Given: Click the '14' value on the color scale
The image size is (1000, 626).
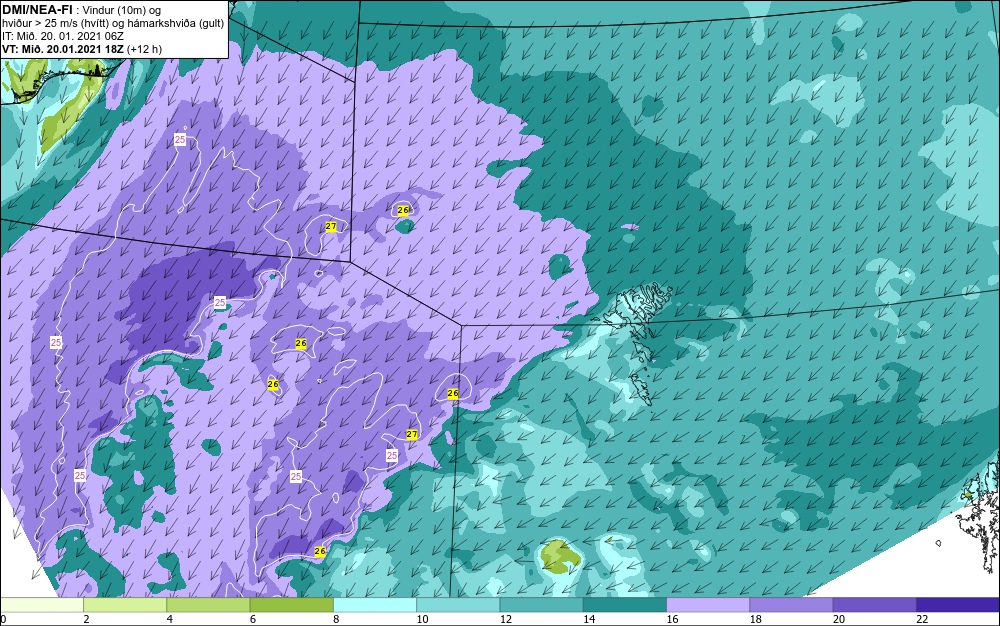Looking at the screenshot, I should (589, 619).
